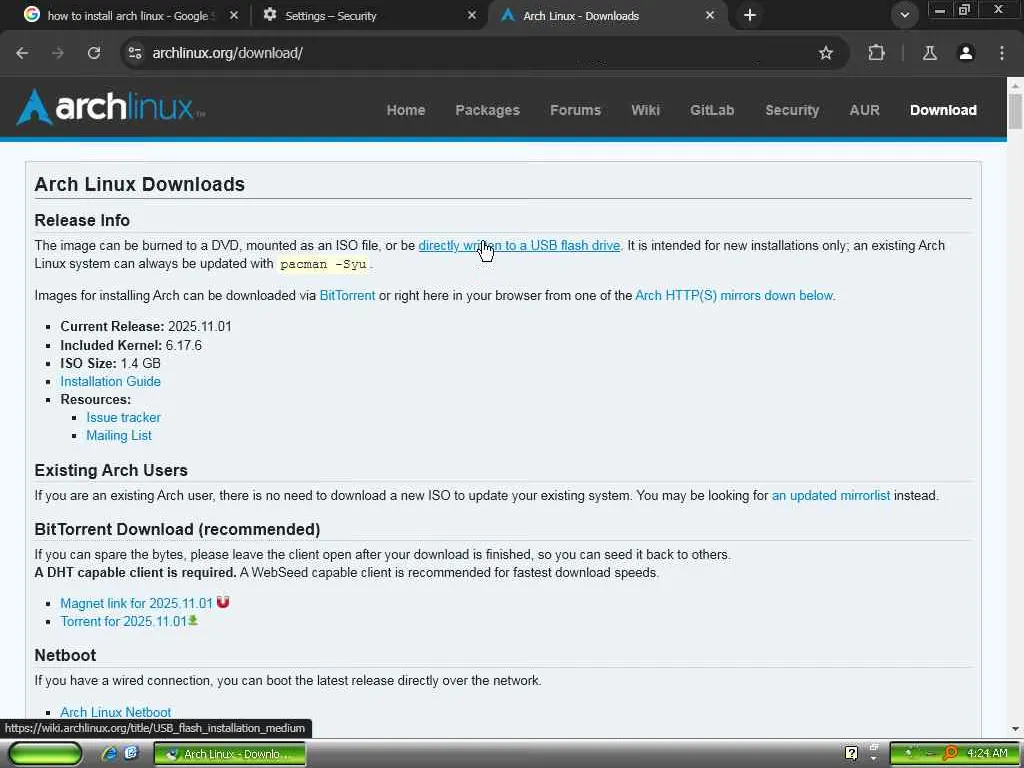This screenshot has height=768, width=1024.
Task: Select Arch Linux taskbar window button
Action: point(230,754)
